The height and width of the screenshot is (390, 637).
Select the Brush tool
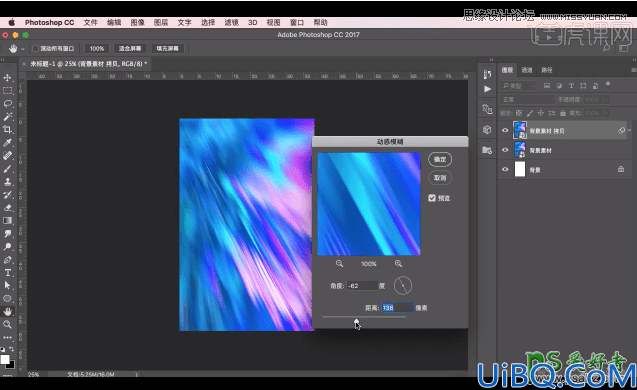click(x=7, y=169)
